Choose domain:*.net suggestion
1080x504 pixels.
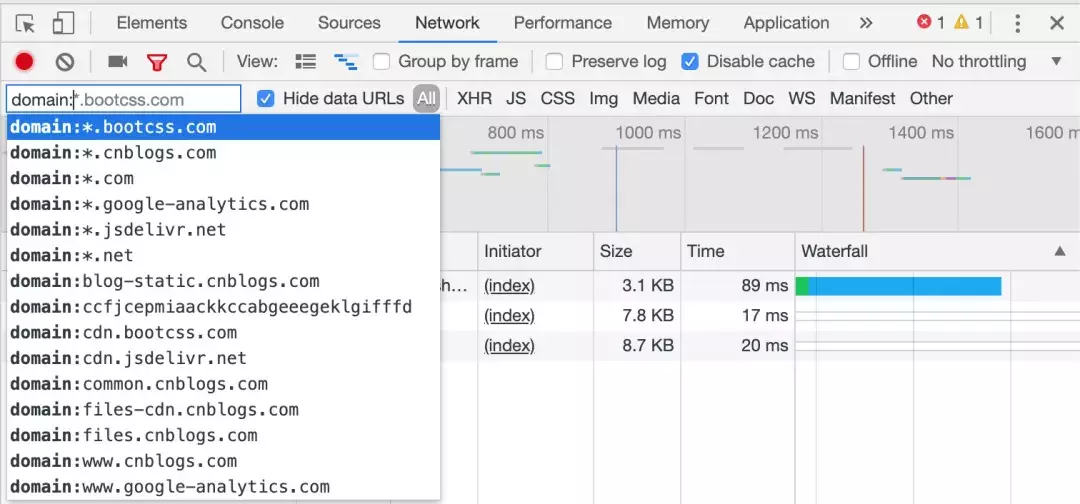pos(223,255)
